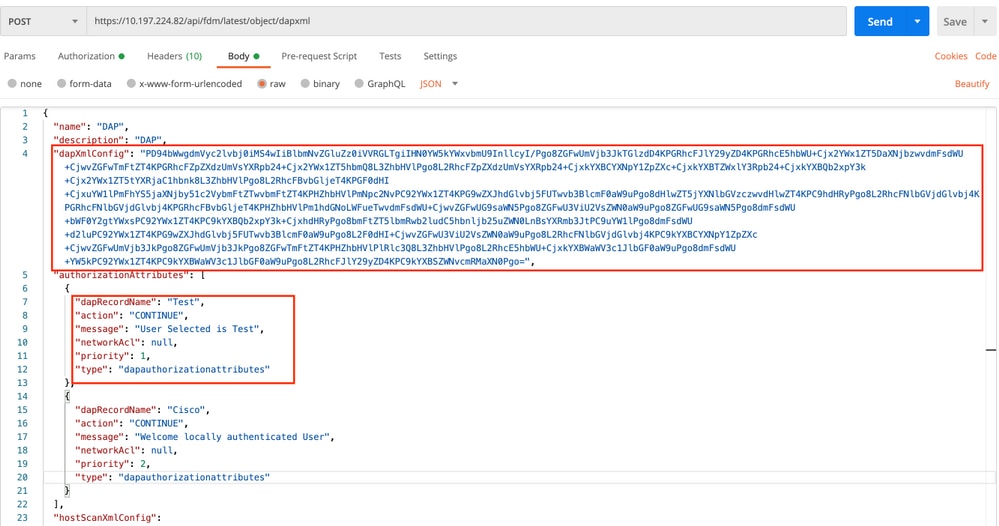Click the "description": "DAP" line

(x=110, y=139)
